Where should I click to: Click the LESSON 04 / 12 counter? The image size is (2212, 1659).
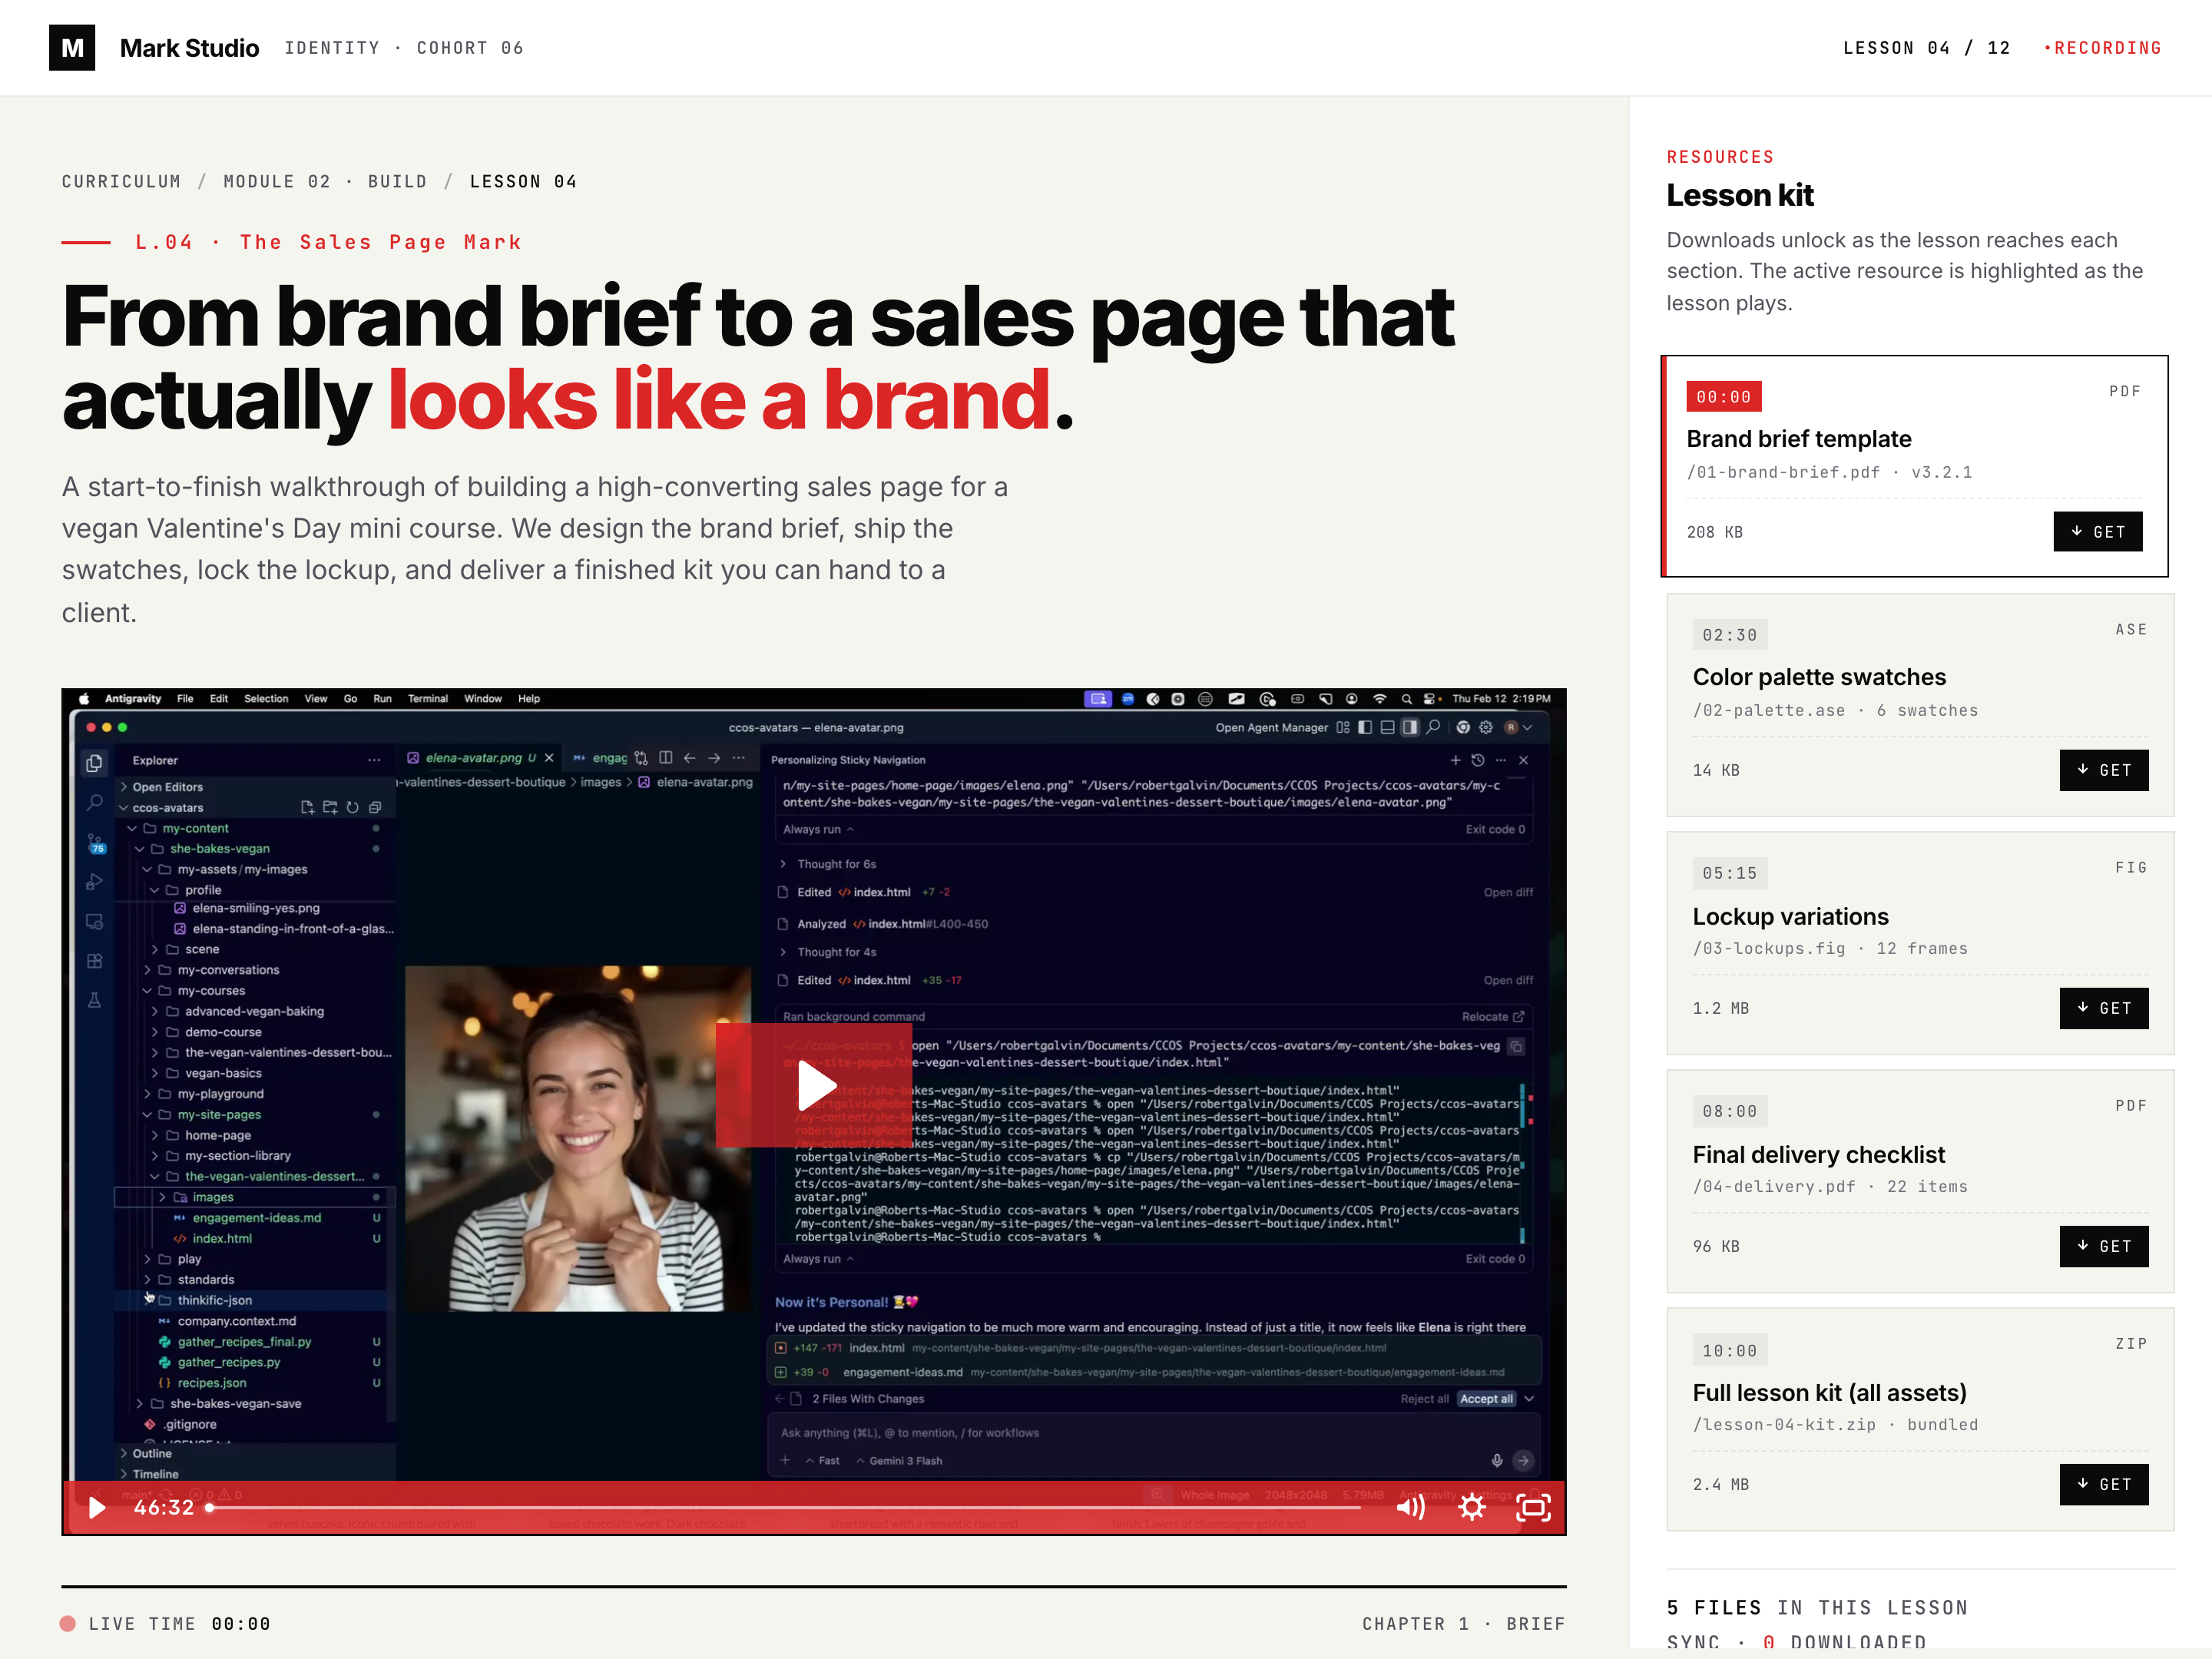[1926, 48]
